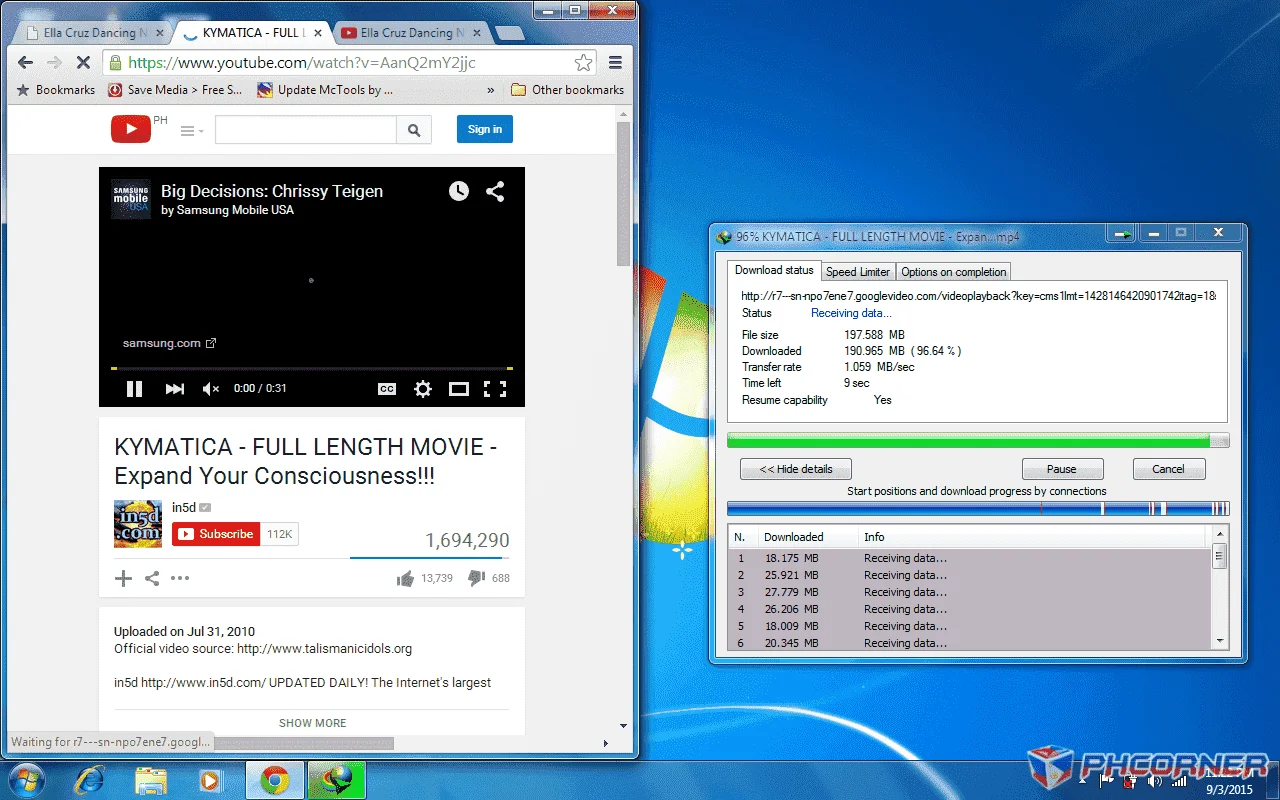Switch to theater mode
The height and width of the screenshot is (800, 1280).
point(459,389)
